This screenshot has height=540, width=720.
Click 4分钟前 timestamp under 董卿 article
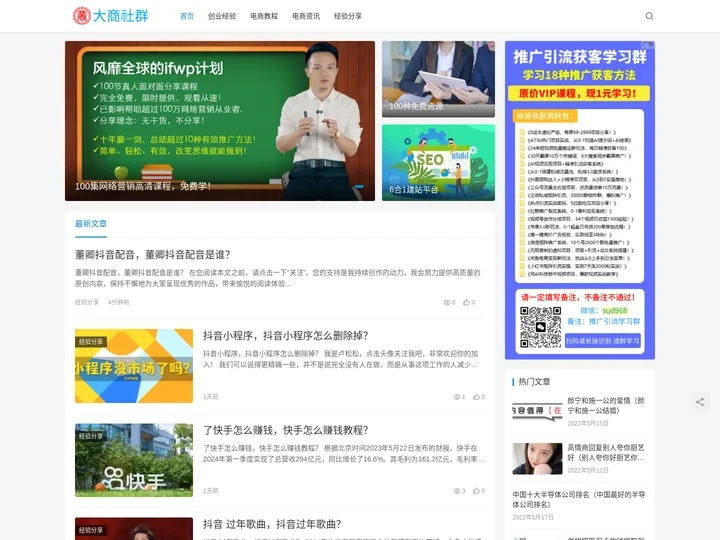click(118, 302)
